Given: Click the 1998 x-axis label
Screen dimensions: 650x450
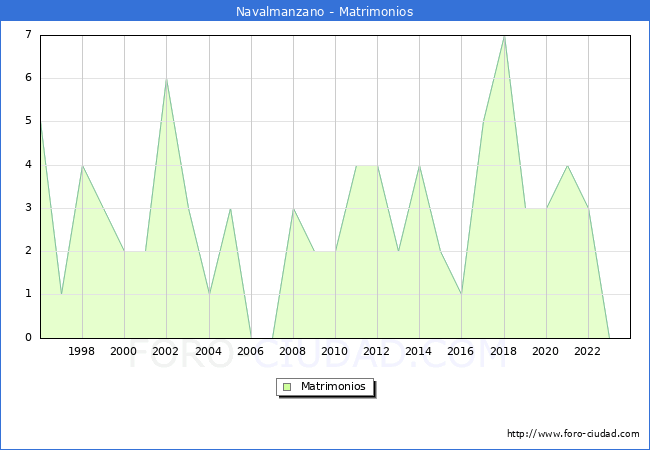Looking at the screenshot, I should tap(82, 351).
